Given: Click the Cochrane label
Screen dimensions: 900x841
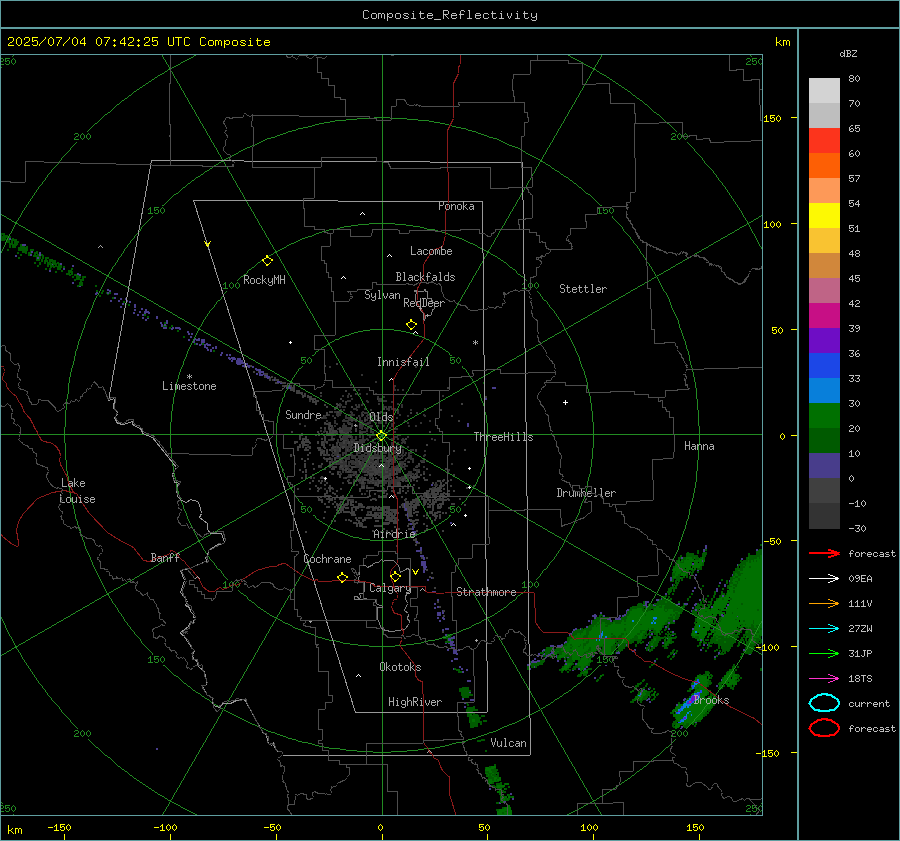Looking at the screenshot, I should [x=327, y=559].
